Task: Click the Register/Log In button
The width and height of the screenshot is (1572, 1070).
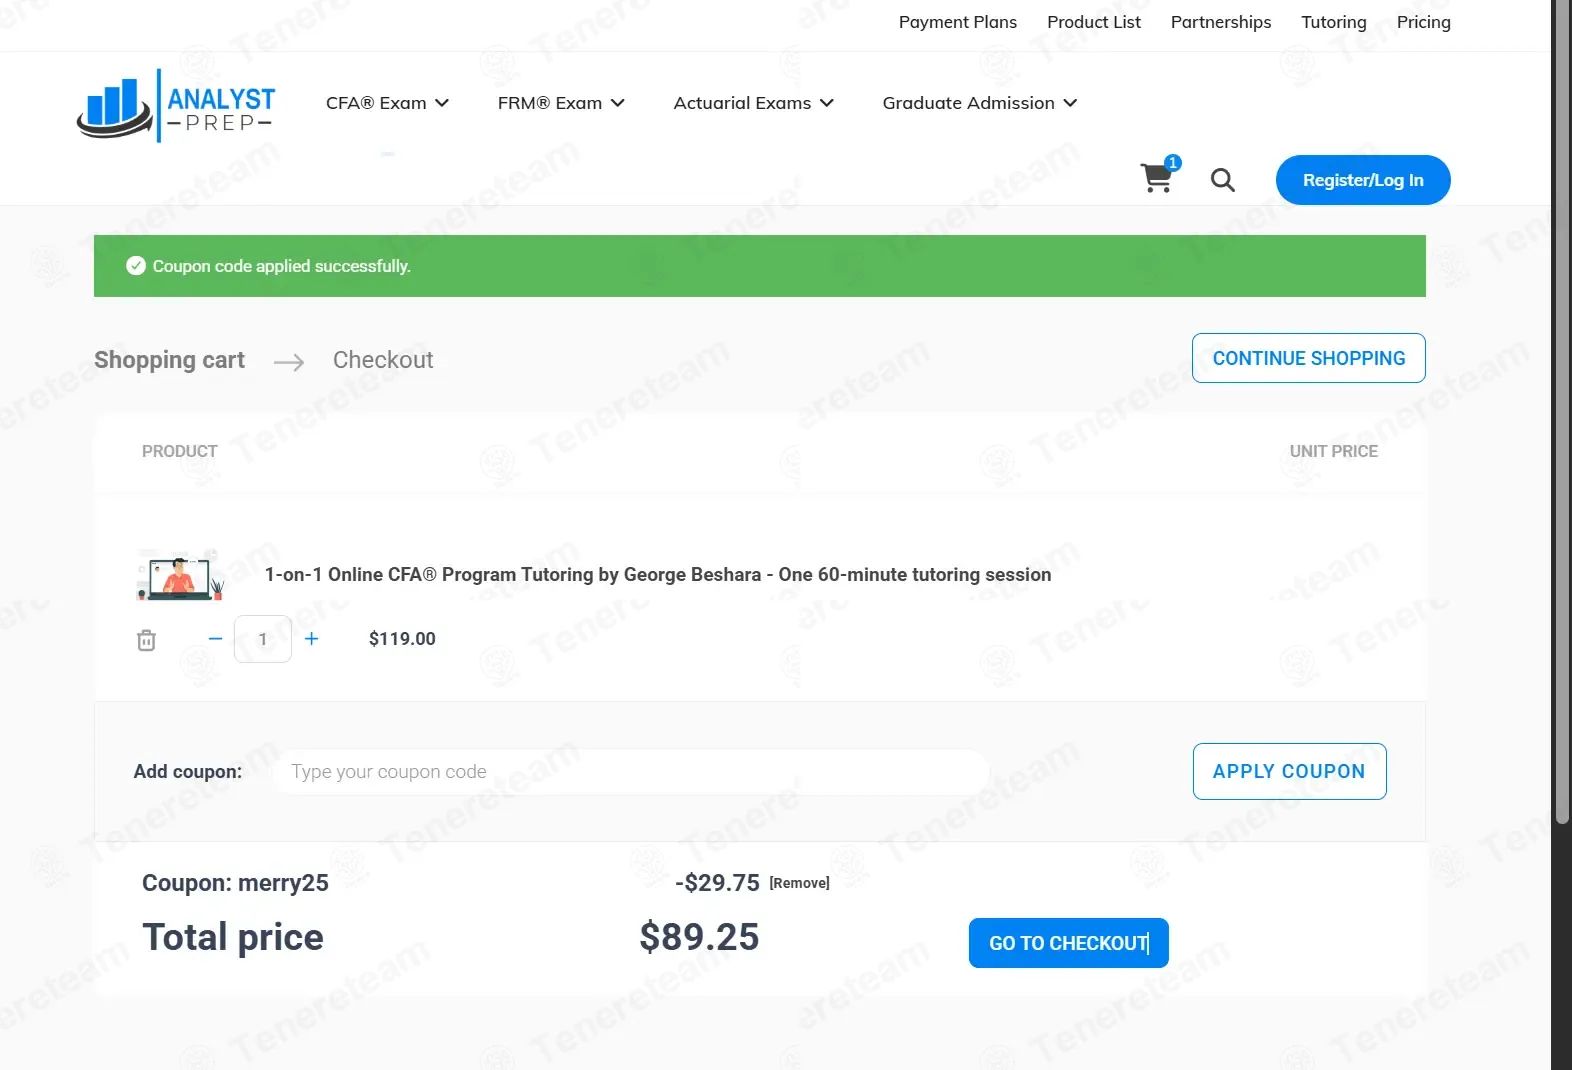Action: tap(1363, 180)
